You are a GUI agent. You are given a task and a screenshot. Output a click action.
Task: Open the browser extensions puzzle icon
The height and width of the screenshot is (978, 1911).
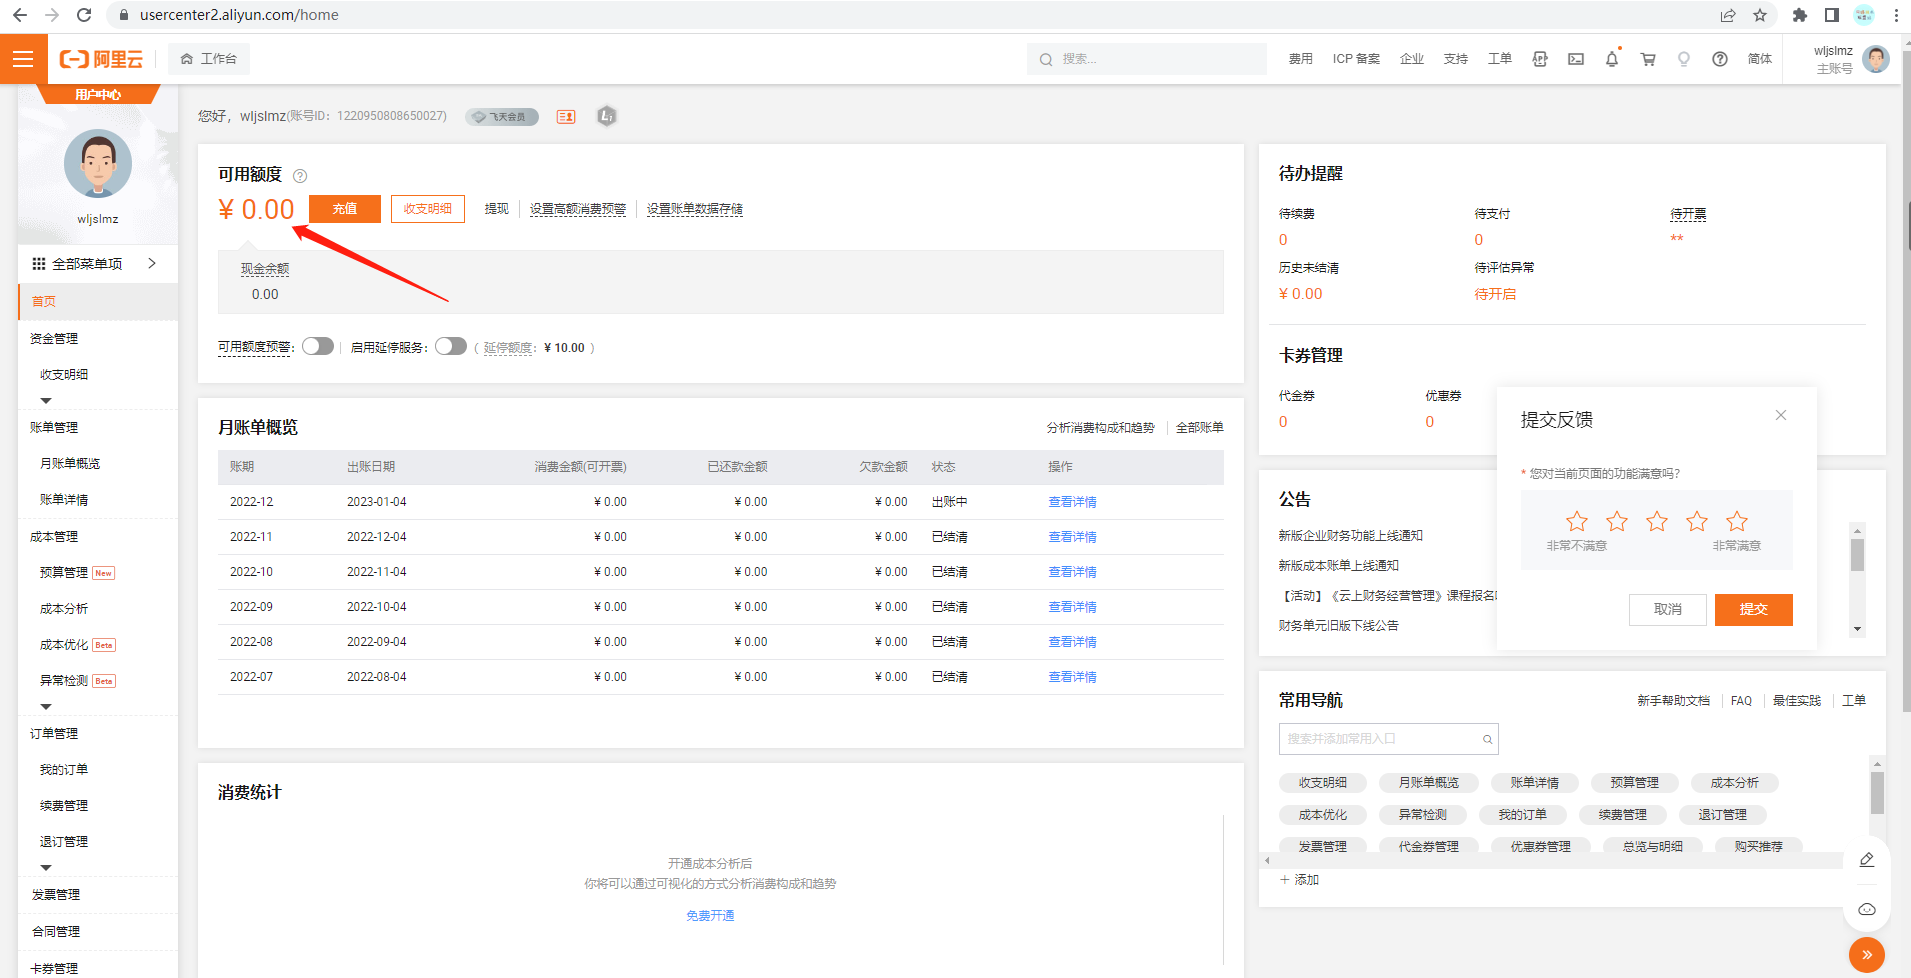click(x=1799, y=15)
